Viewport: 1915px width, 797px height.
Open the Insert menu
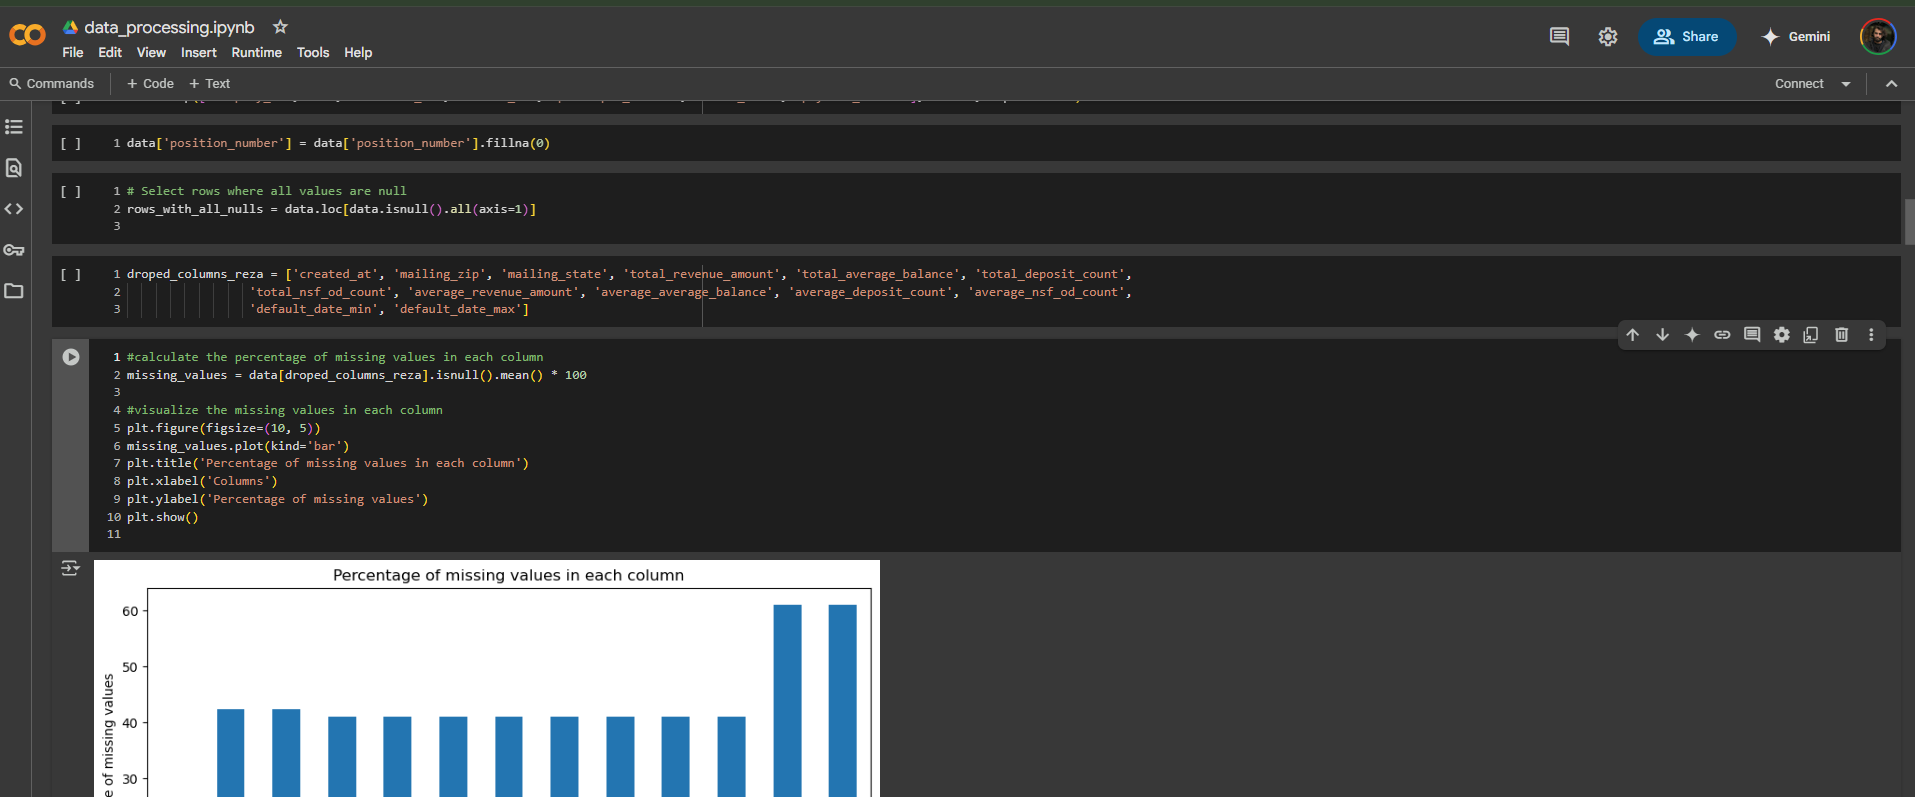pyautogui.click(x=199, y=53)
